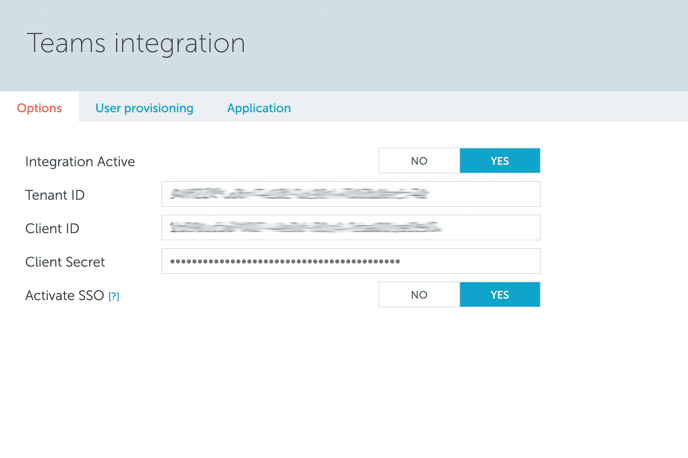Click the Integration Active label
The width and height of the screenshot is (688, 458).
[x=80, y=162]
